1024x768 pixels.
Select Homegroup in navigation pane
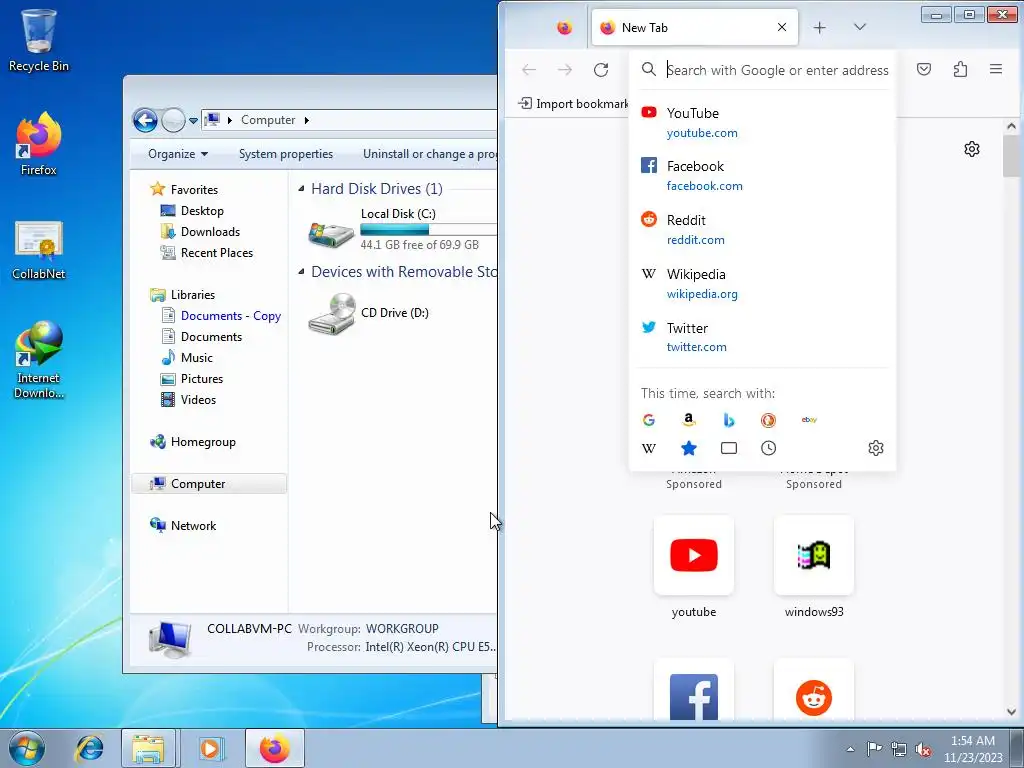click(202, 442)
